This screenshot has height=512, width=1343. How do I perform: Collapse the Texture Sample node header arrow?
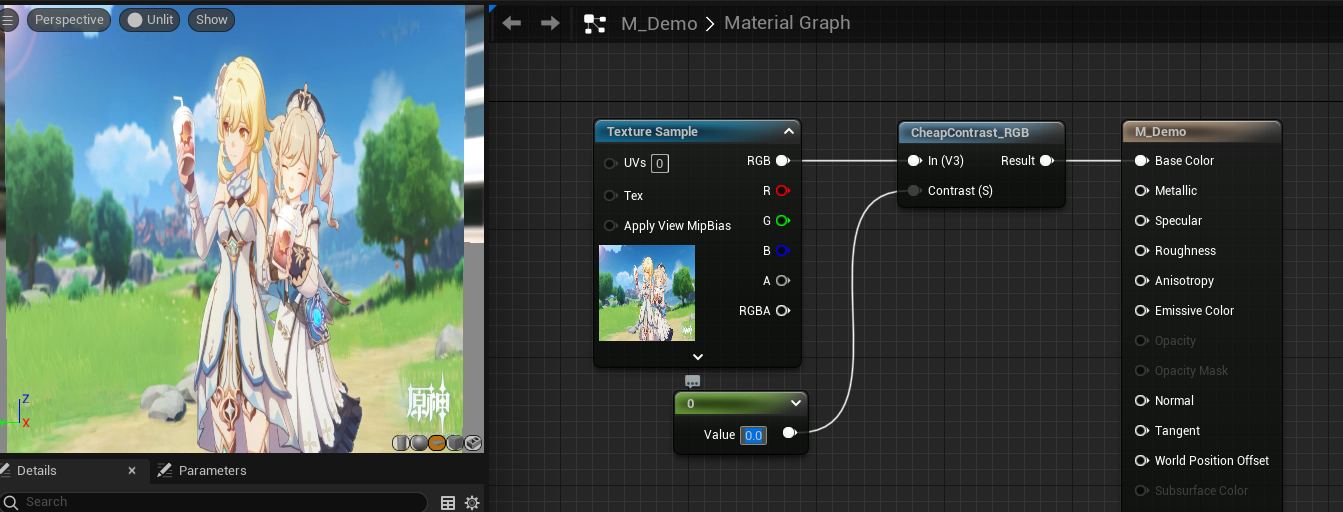(788, 131)
